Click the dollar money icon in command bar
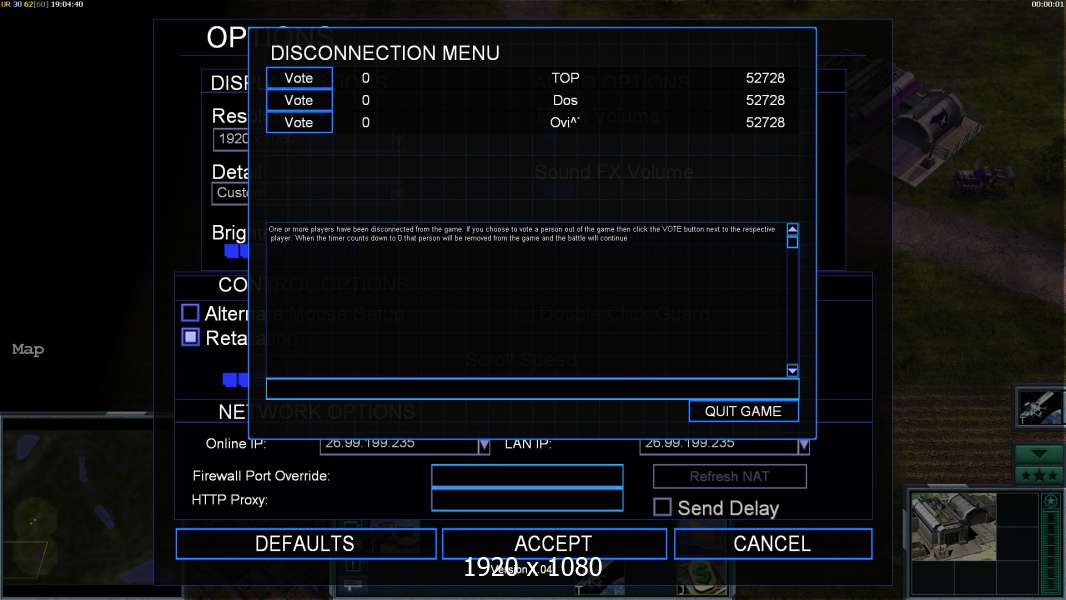 [700, 575]
